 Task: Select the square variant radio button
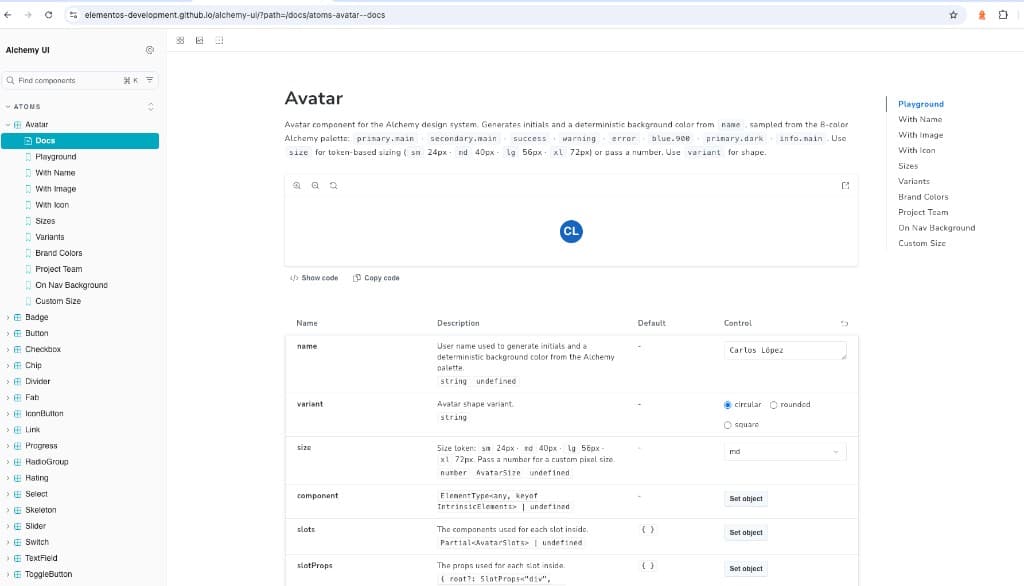pyautogui.click(x=728, y=425)
